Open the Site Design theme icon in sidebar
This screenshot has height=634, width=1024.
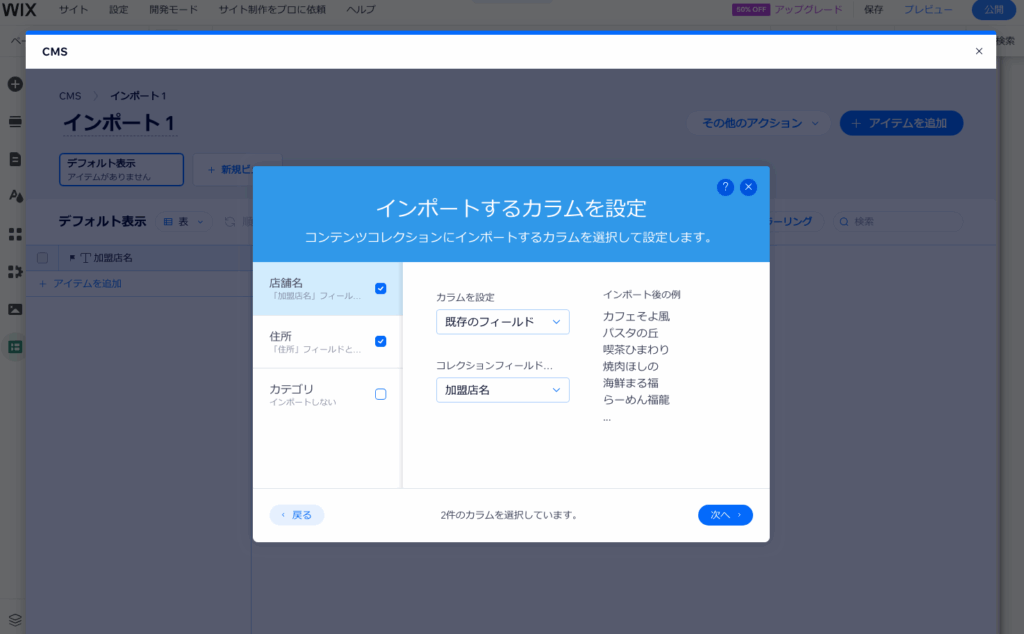tap(14, 196)
